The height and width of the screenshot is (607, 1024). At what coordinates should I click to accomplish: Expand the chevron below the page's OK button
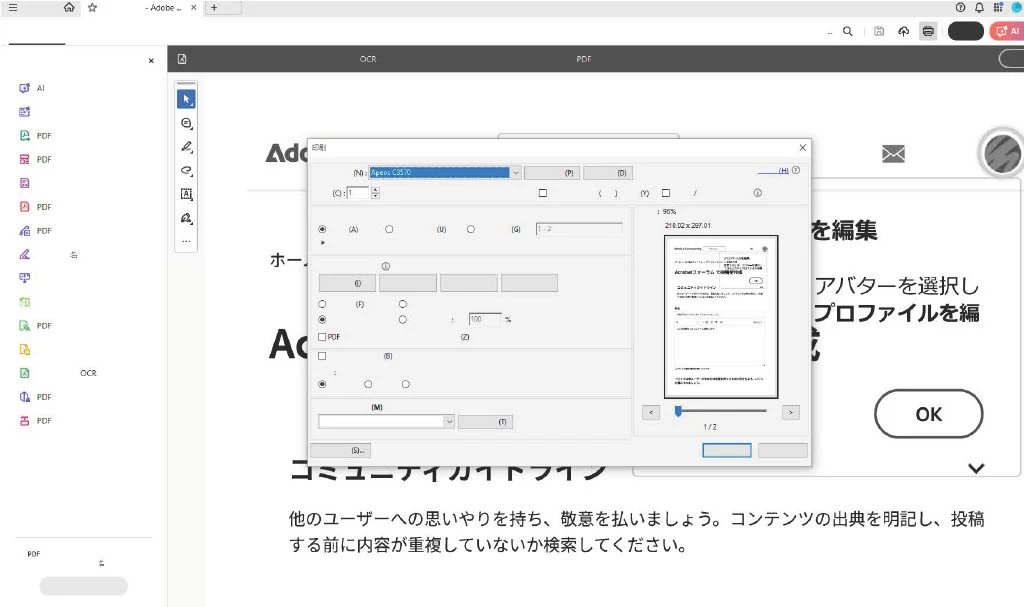tap(976, 468)
